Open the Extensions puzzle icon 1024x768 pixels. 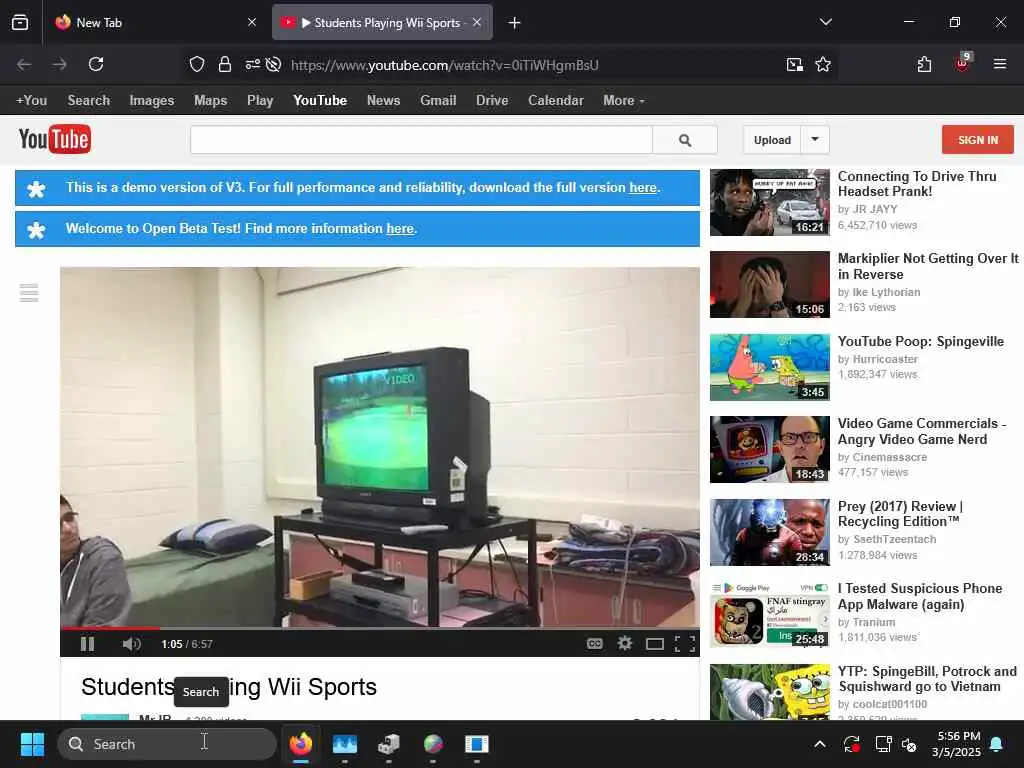(924, 64)
